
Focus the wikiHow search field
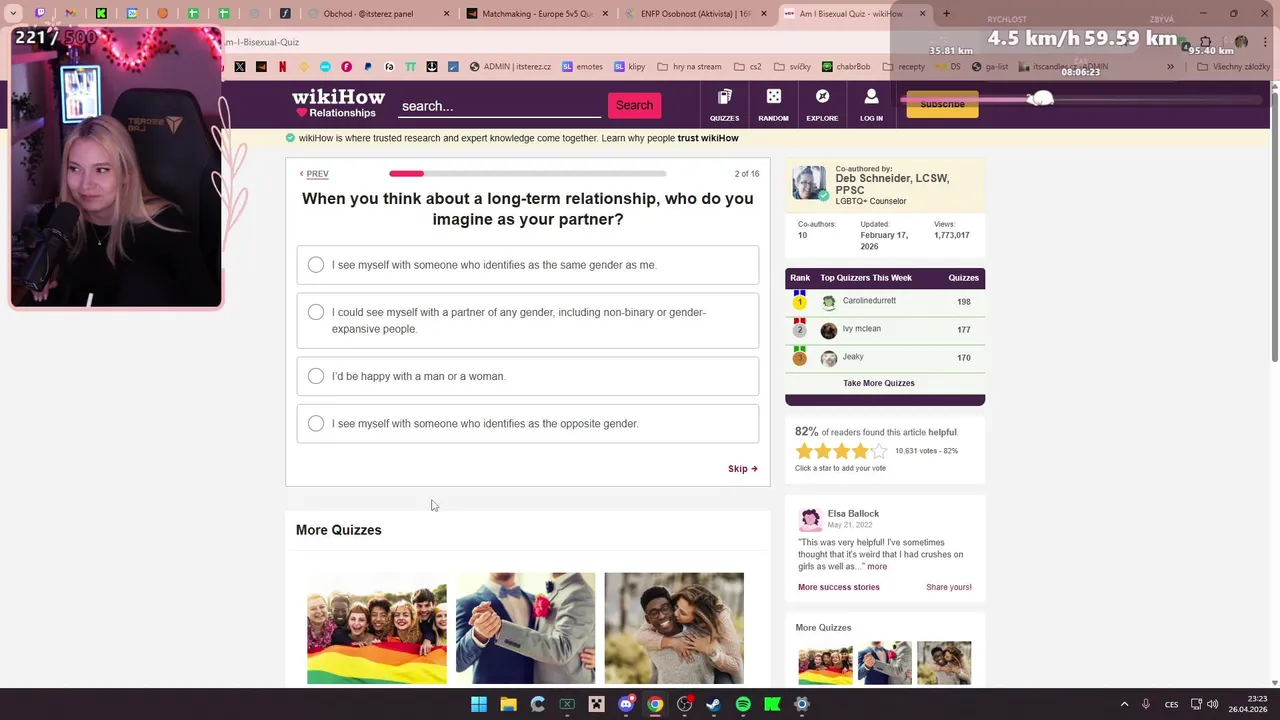499,106
